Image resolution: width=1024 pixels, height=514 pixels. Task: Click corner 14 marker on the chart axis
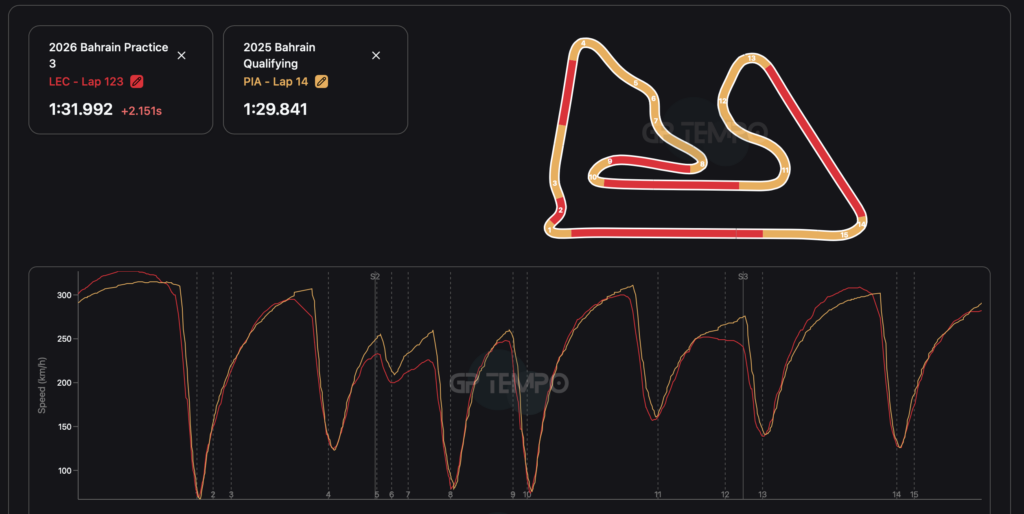897,494
